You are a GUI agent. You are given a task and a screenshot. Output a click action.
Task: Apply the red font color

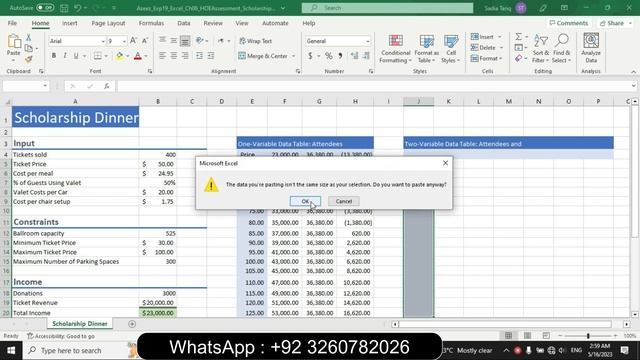point(138,56)
